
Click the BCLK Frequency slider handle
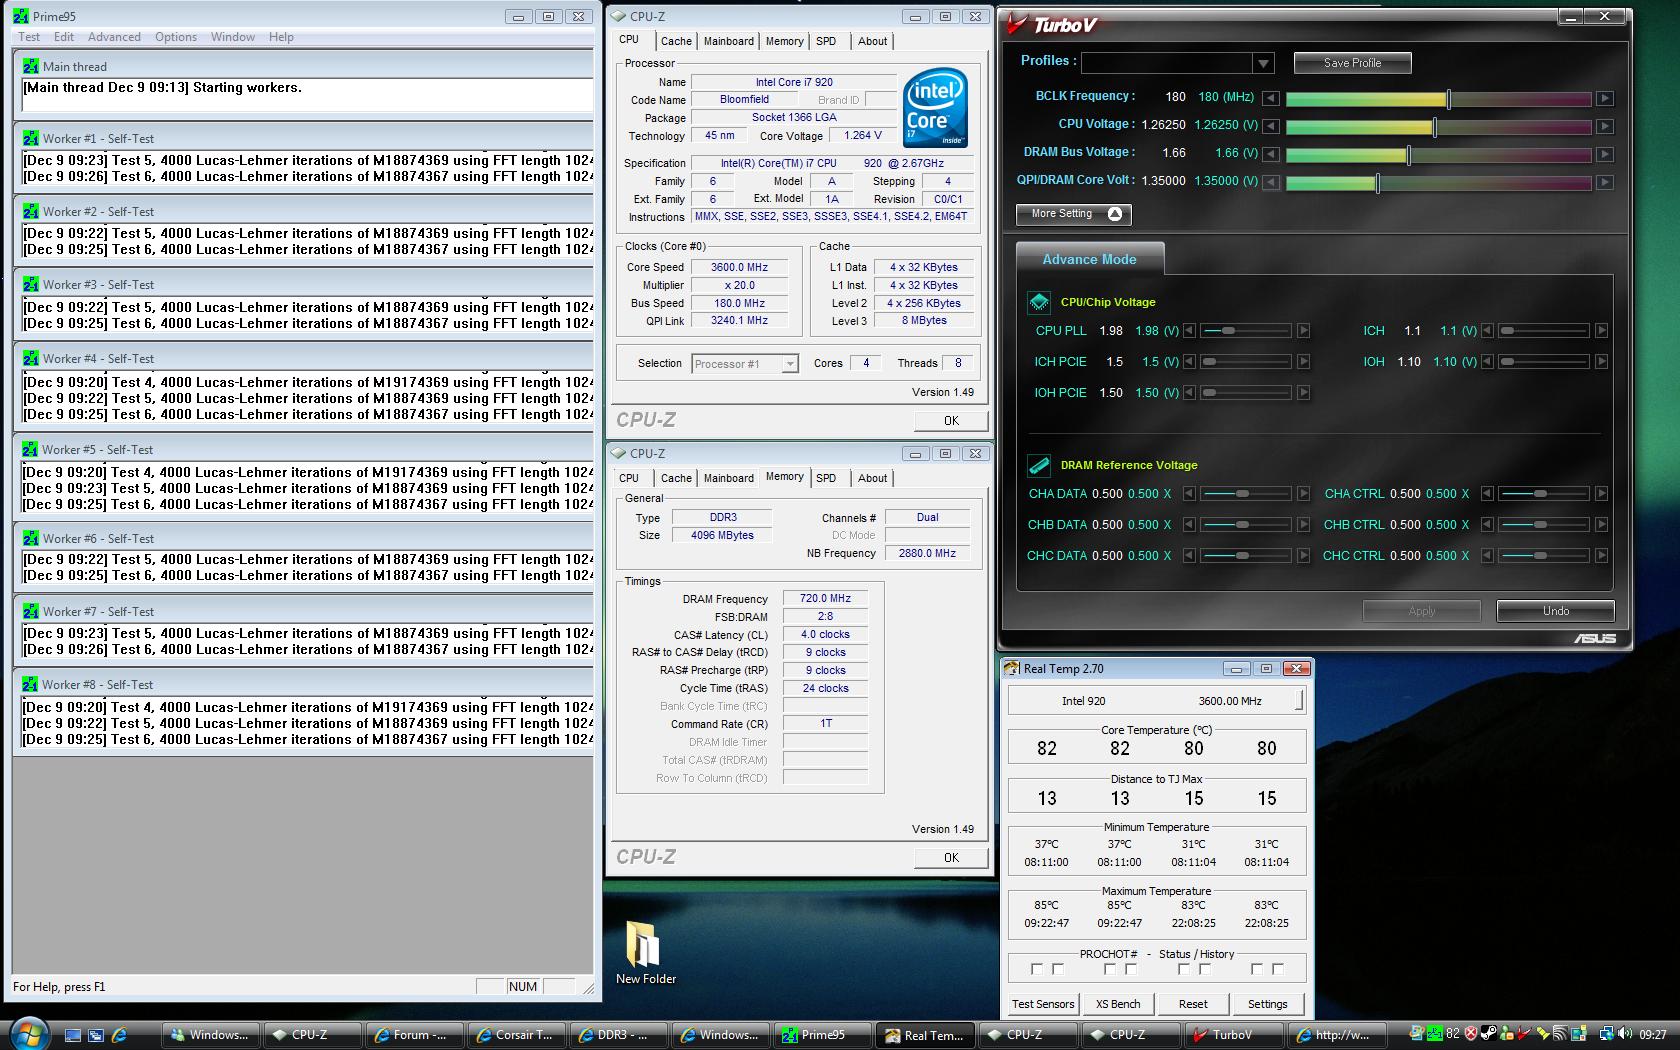tap(1449, 99)
